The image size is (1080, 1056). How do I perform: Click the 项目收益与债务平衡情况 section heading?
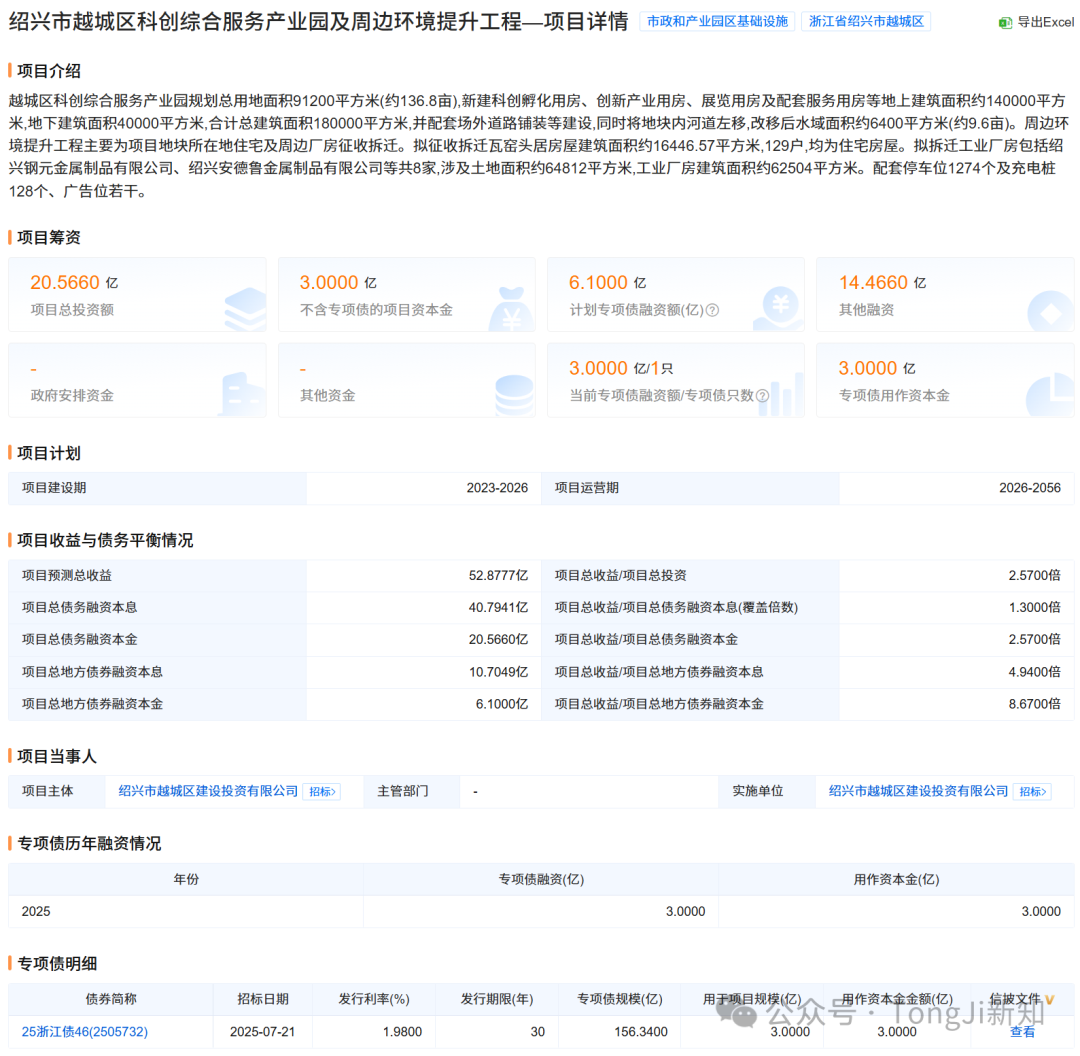pos(105,540)
